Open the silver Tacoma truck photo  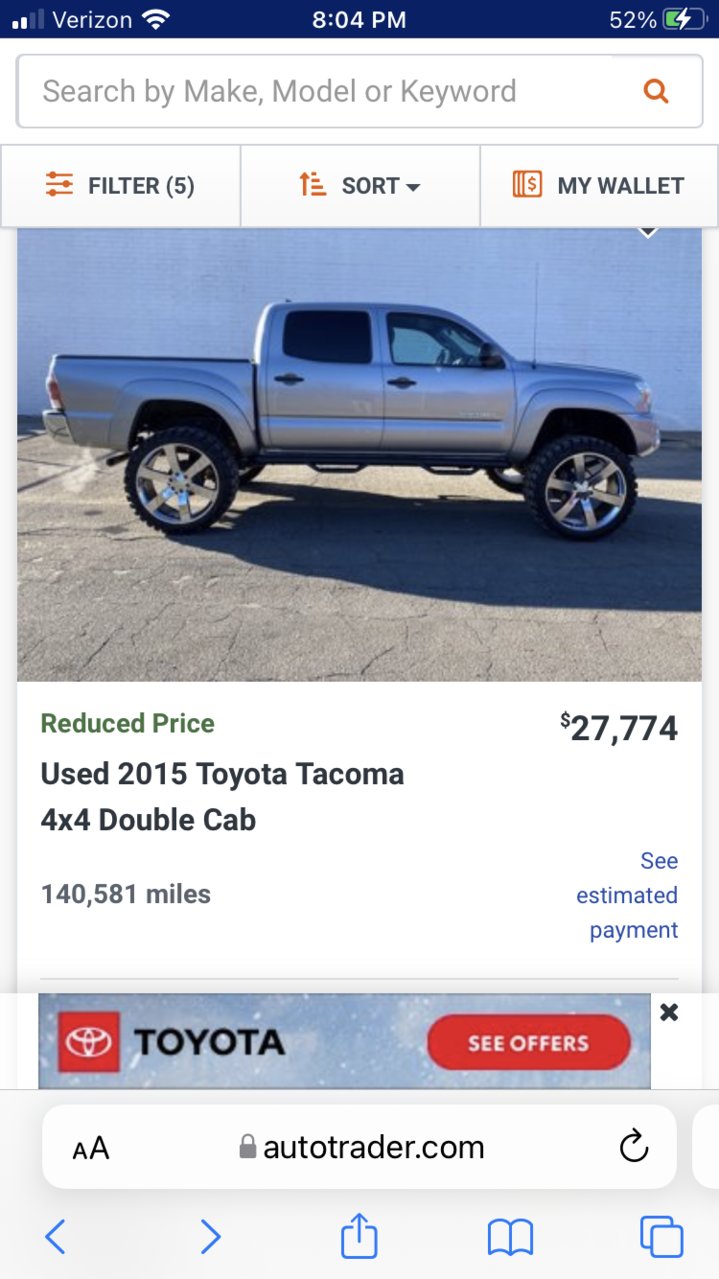click(x=359, y=455)
